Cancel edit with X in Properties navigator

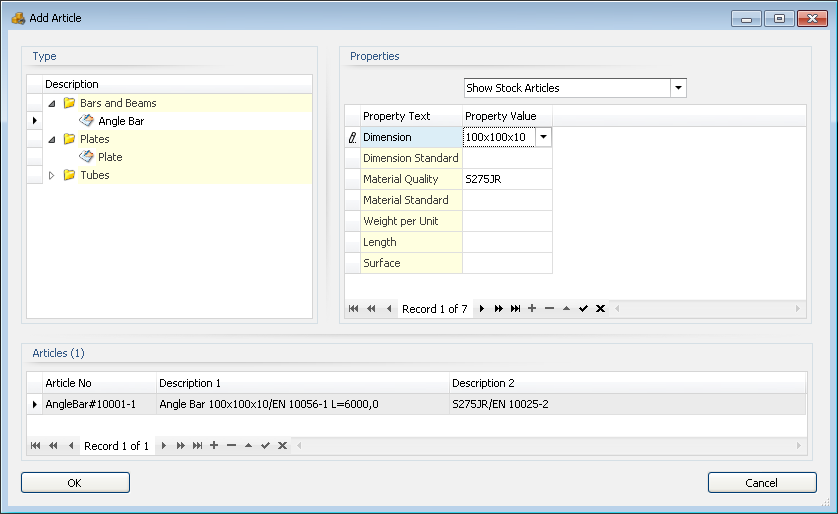[600, 309]
